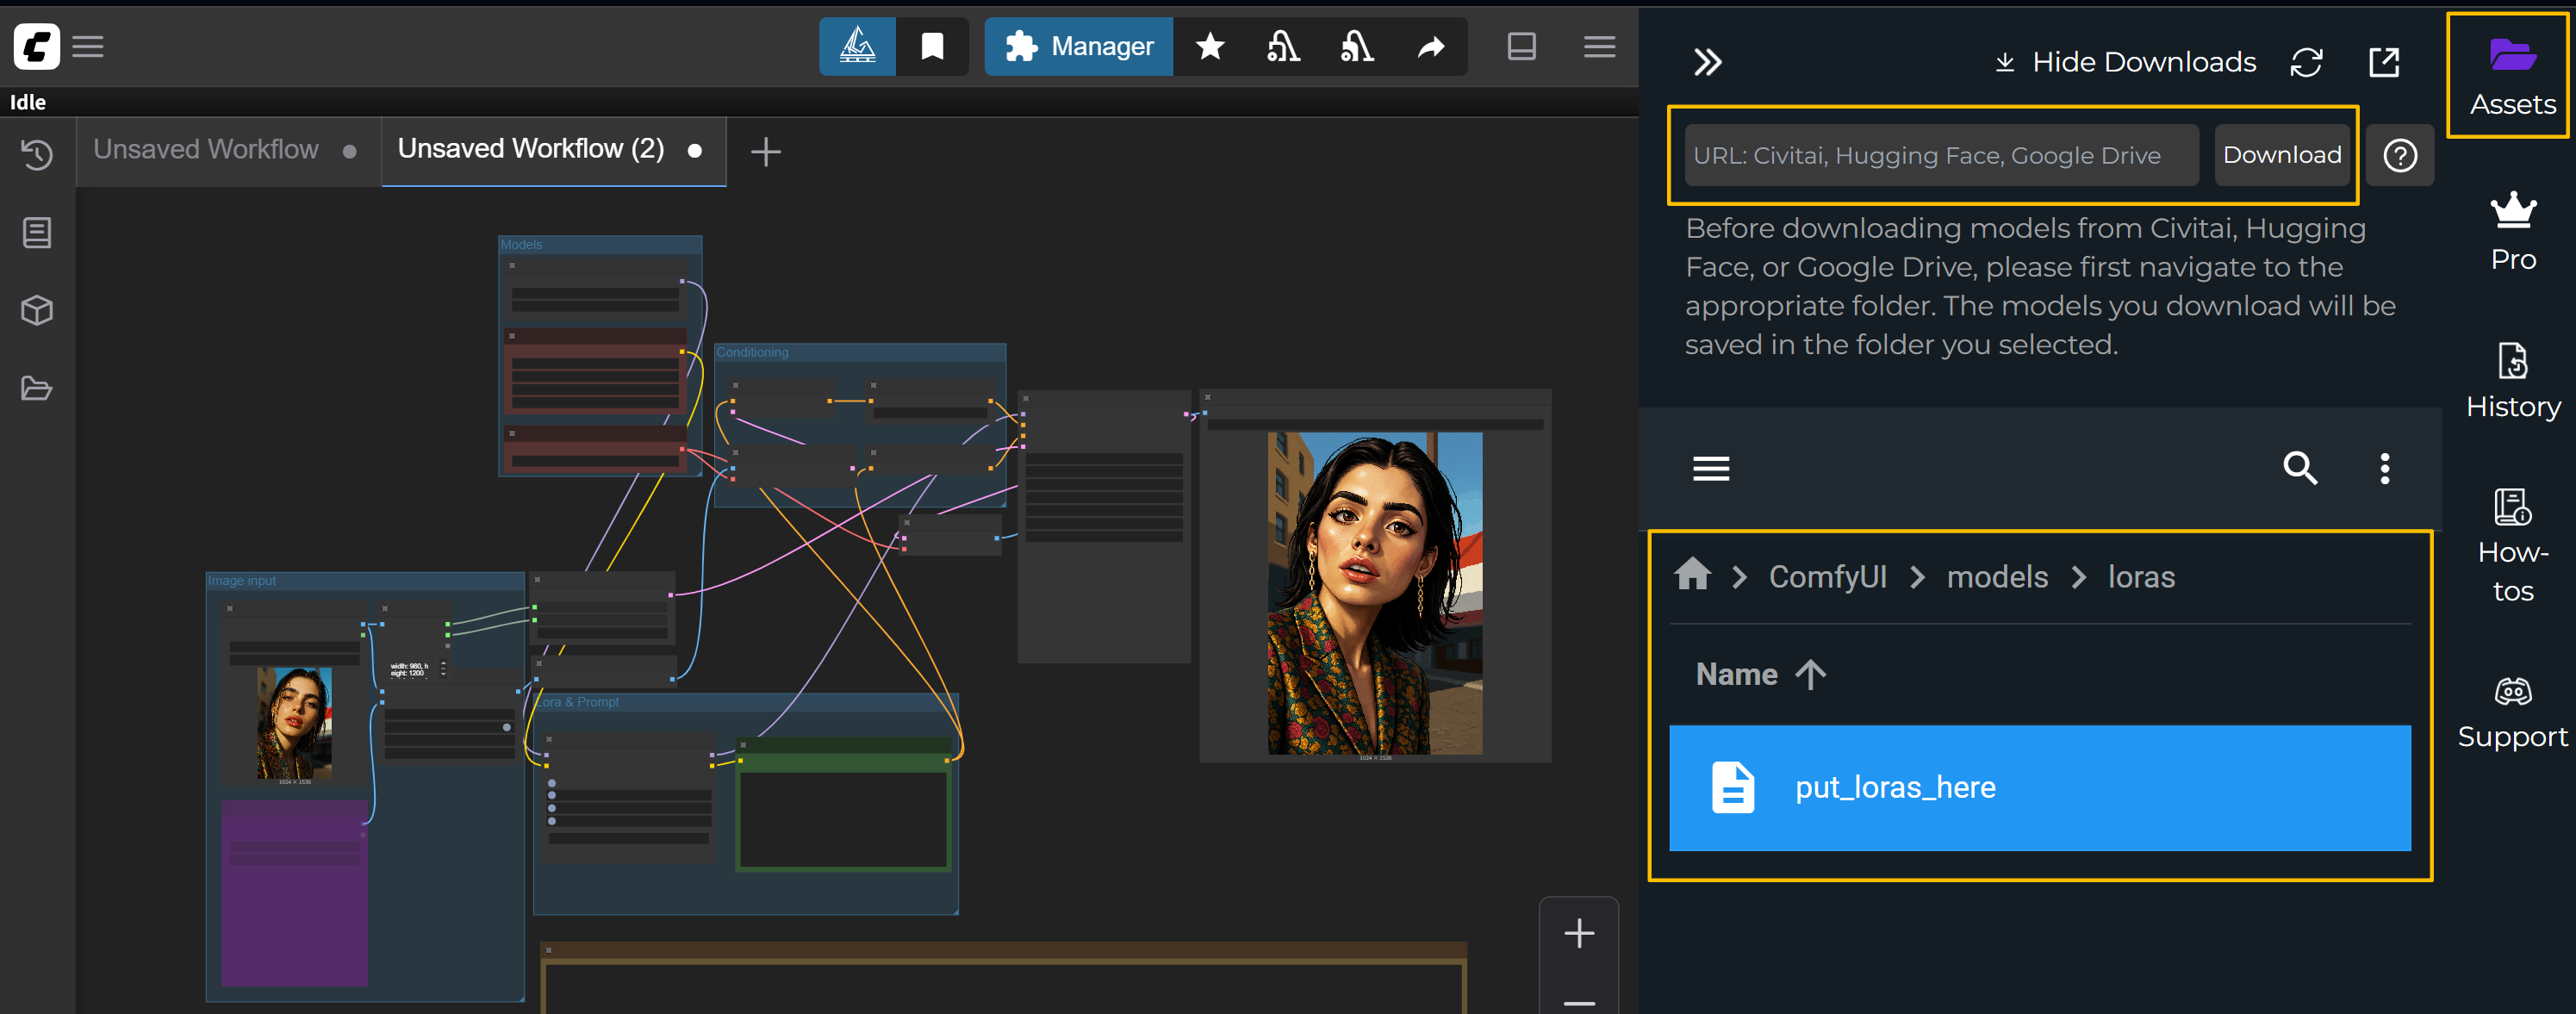Click the file browser search icon

coord(2299,468)
